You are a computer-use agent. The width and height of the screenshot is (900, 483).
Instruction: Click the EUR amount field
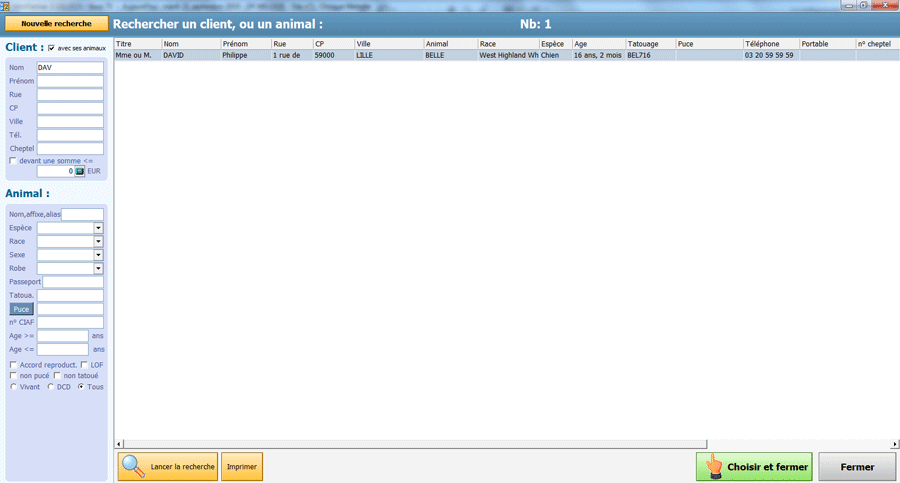(x=56, y=171)
